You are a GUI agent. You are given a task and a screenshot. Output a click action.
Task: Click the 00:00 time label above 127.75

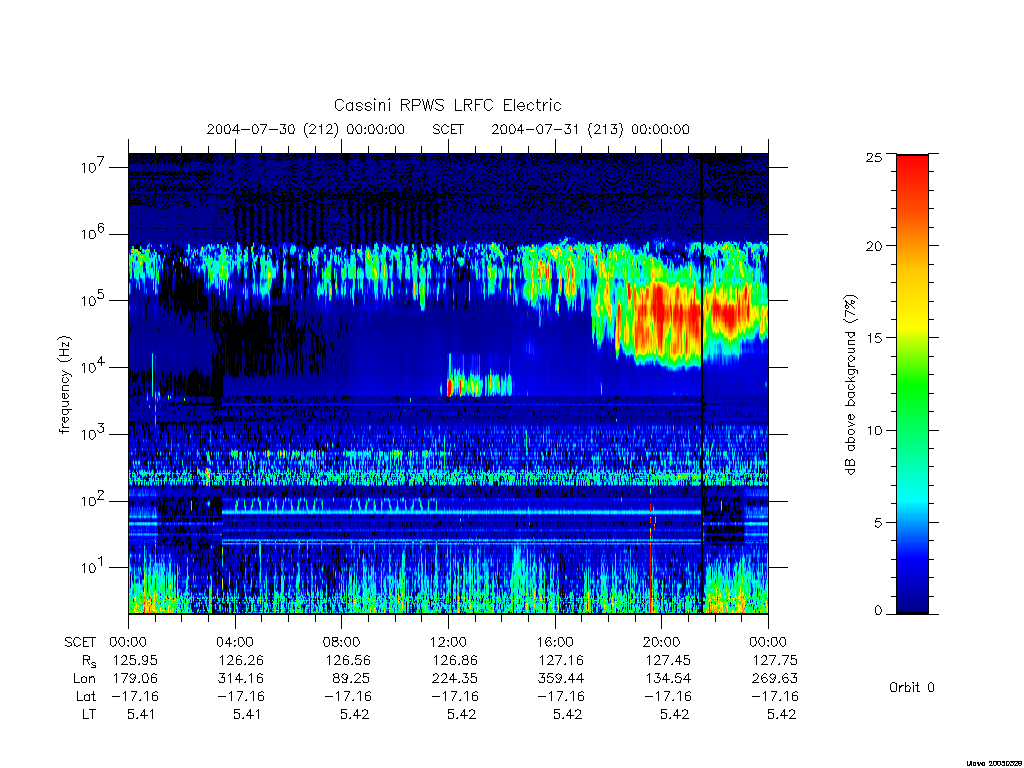(x=769, y=642)
